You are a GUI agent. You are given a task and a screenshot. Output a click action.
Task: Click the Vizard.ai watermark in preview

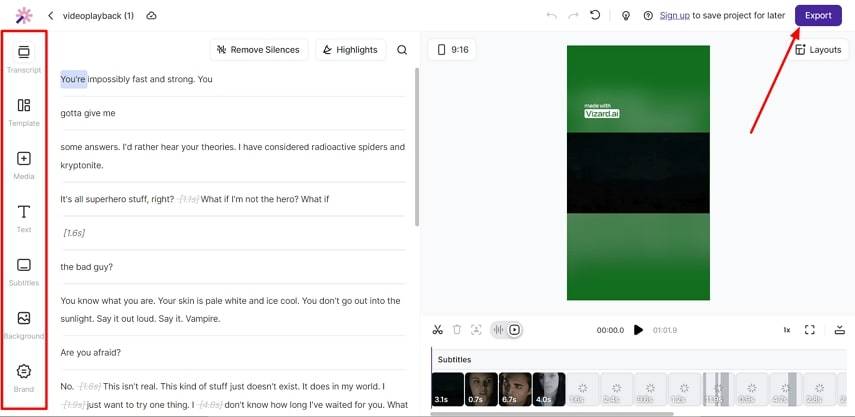tap(601, 111)
